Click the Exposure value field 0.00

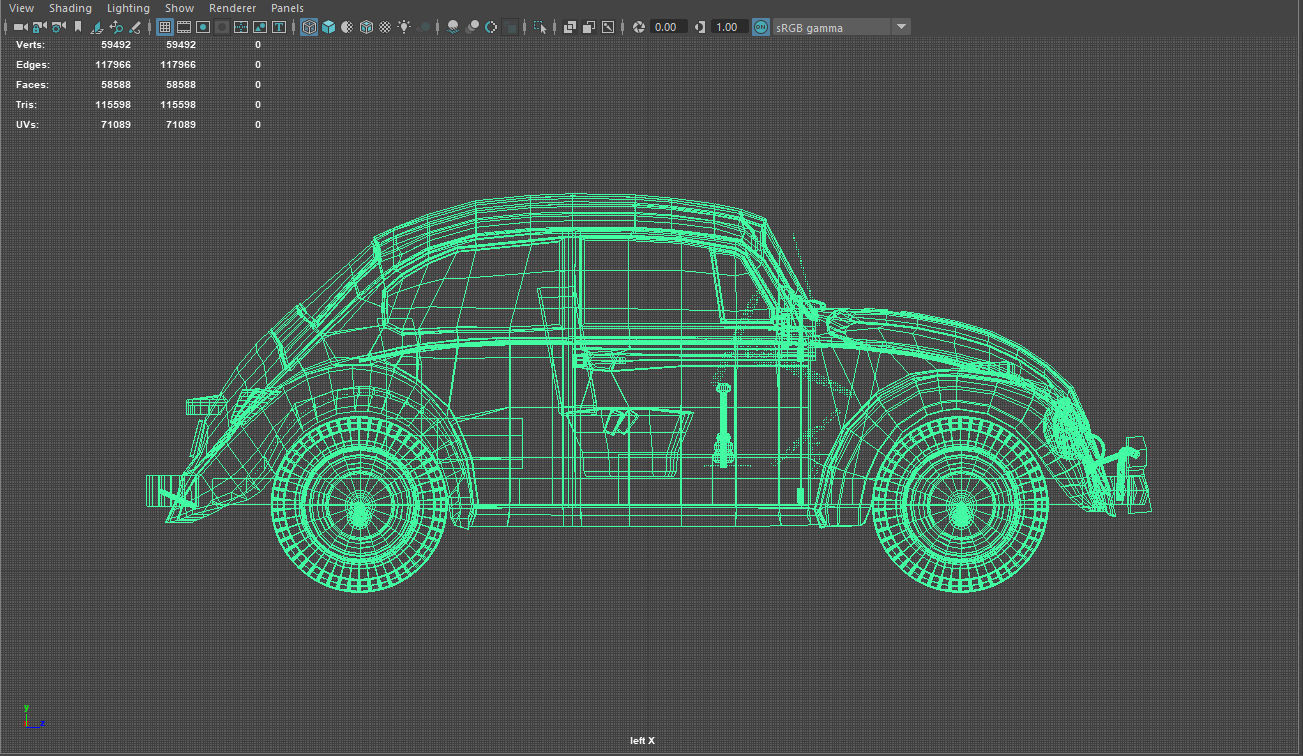coord(669,27)
